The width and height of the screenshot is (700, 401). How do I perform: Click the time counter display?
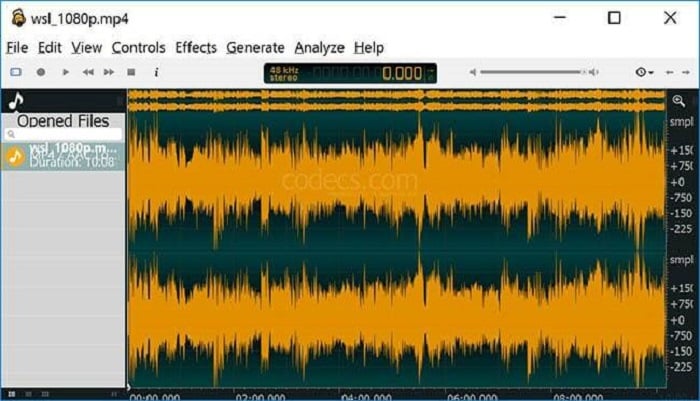tap(350, 73)
